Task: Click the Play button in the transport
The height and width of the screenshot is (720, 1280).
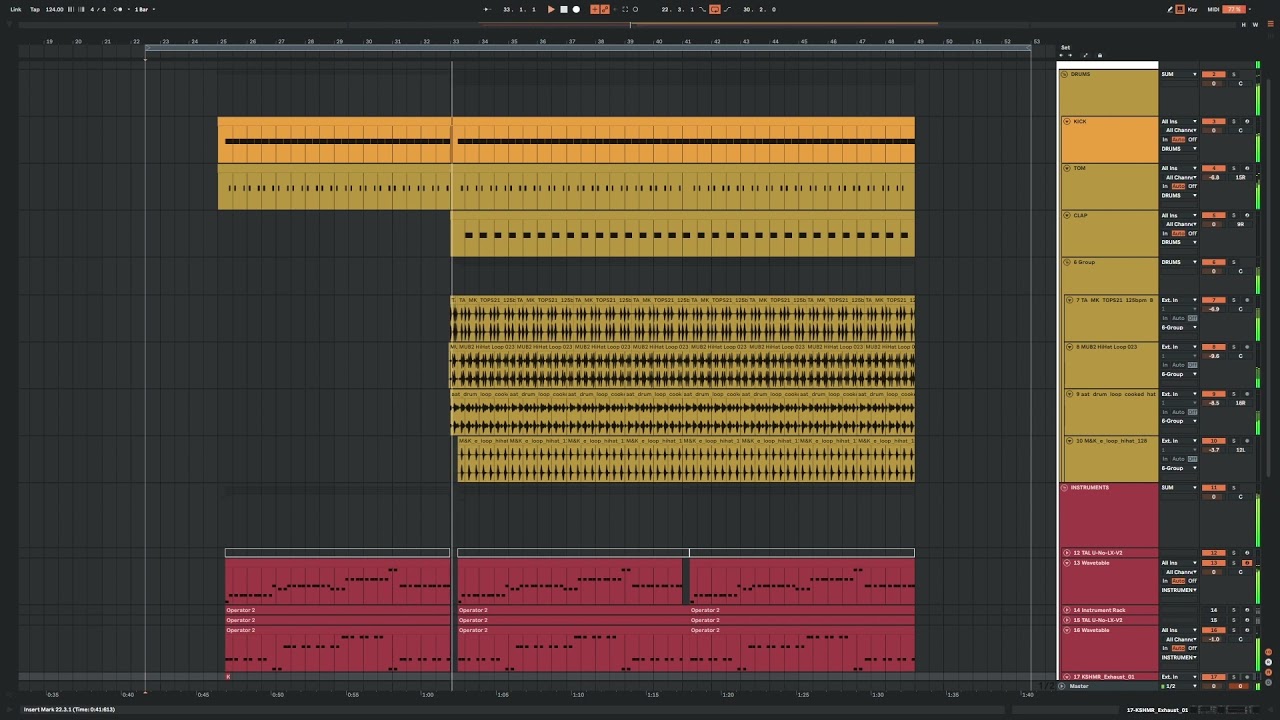Action: 551,9
